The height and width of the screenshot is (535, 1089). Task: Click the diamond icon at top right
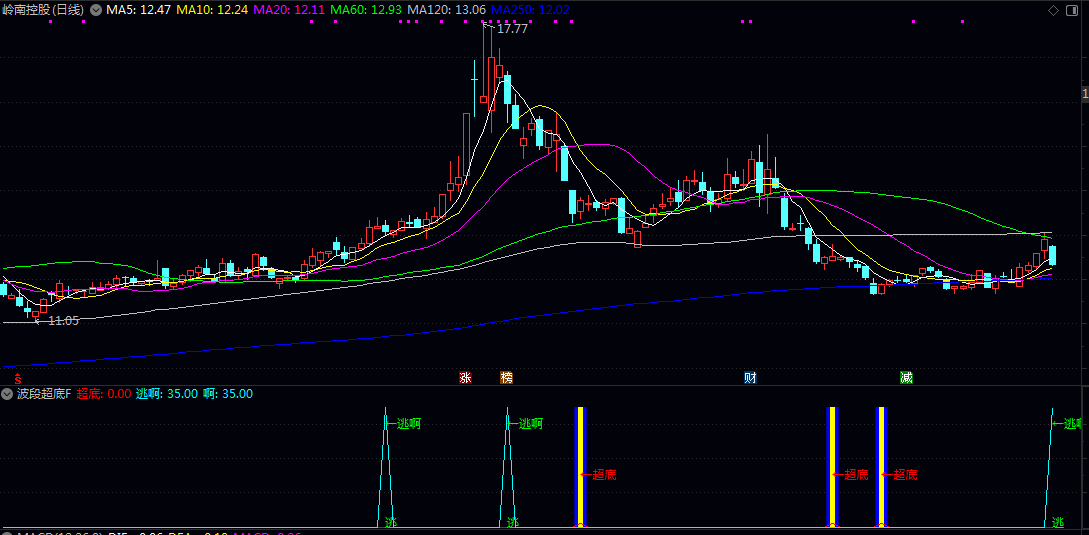[x=1053, y=10]
